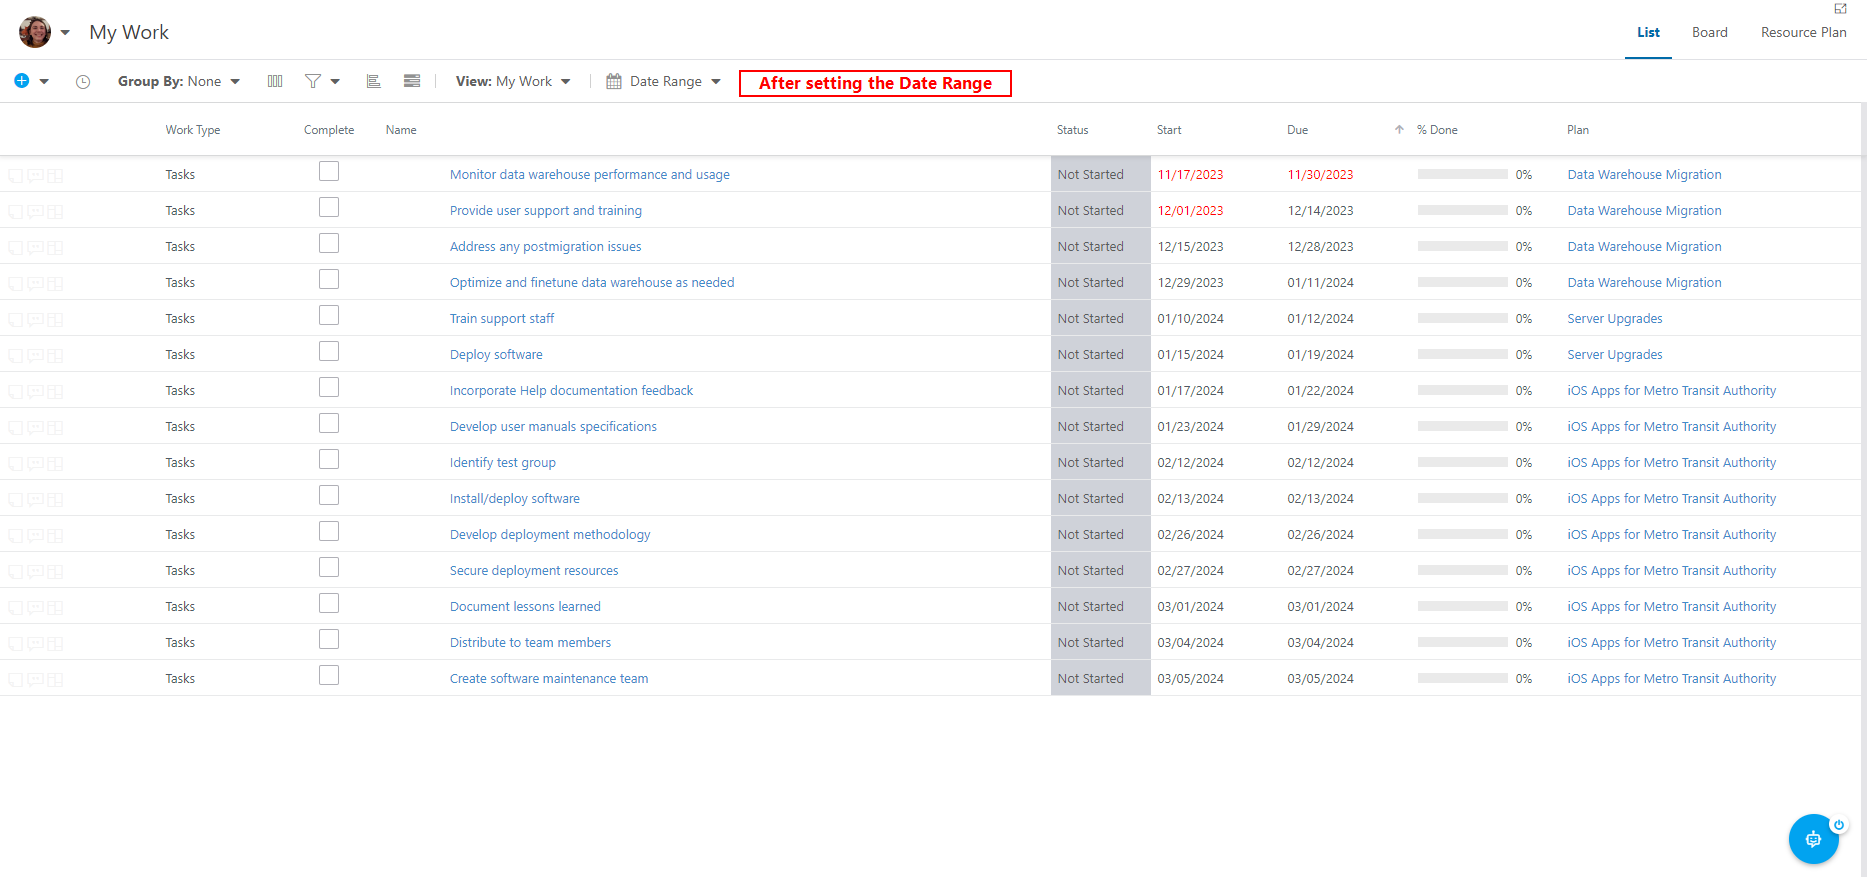1867x886 pixels.
Task: Open note icon for Address any postmigration issues row
Action: [x=15, y=247]
